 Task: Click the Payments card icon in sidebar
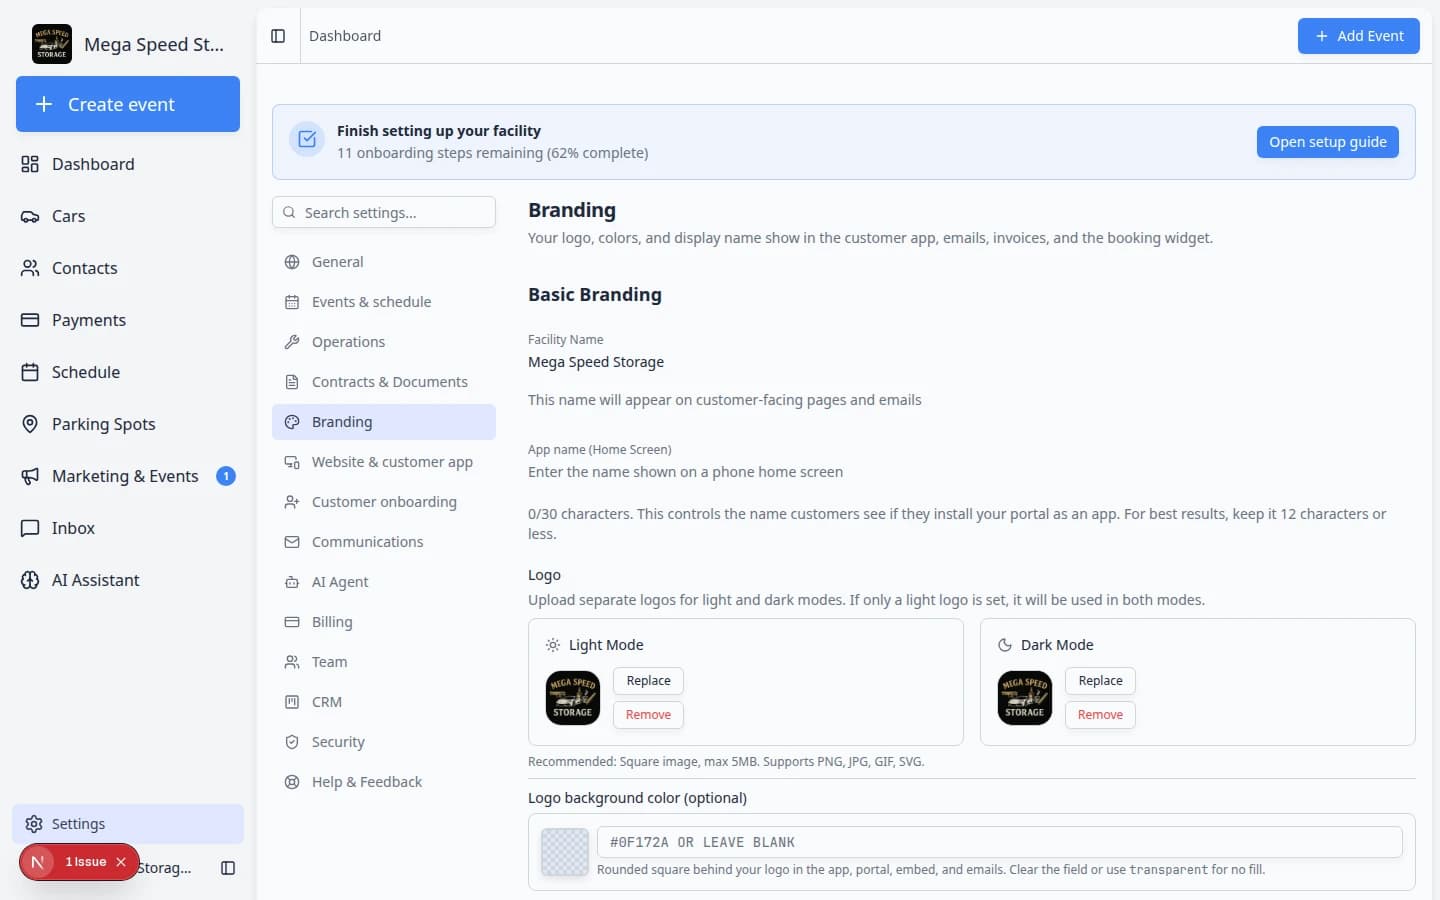click(x=30, y=320)
